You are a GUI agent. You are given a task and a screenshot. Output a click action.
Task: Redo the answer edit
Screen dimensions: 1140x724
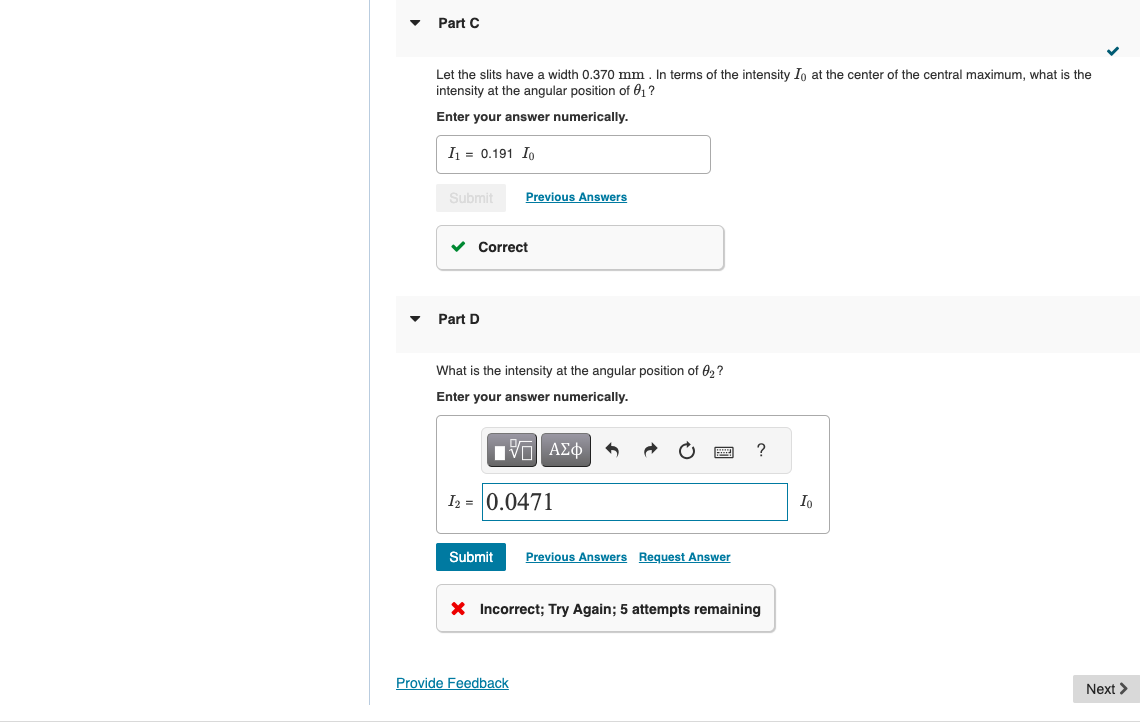point(650,451)
